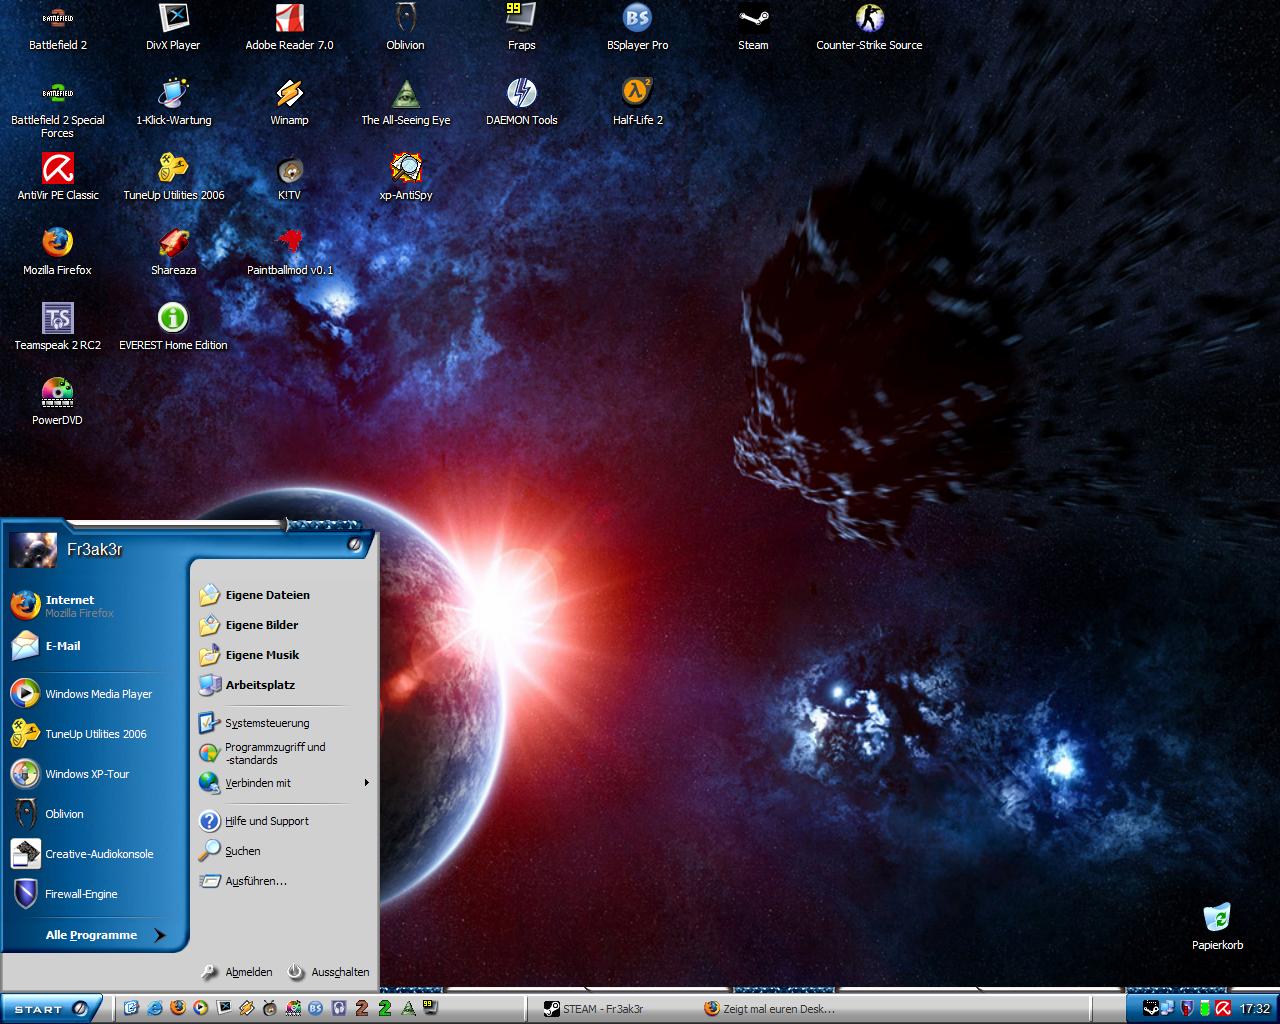The height and width of the screenshot is (1024, 1280).
Task: Open Programmzugriff und -standards
Action: click(x=284, y=753)
